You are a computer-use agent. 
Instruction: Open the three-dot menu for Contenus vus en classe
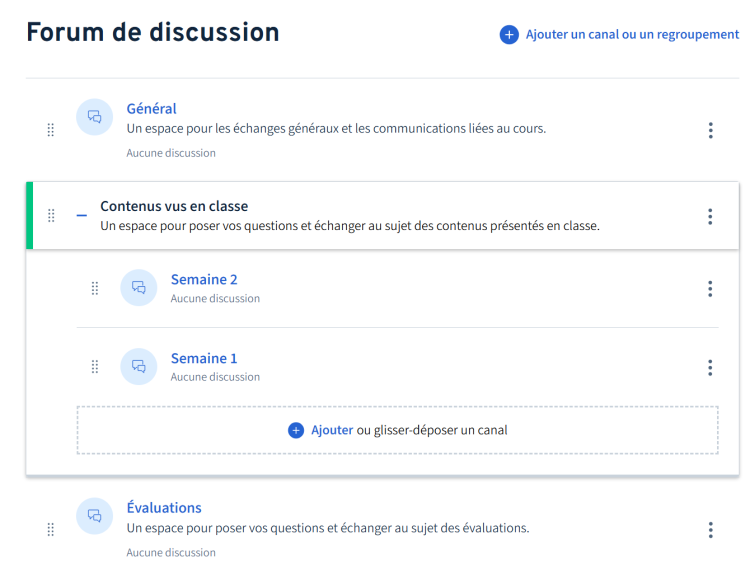point(710,217)
